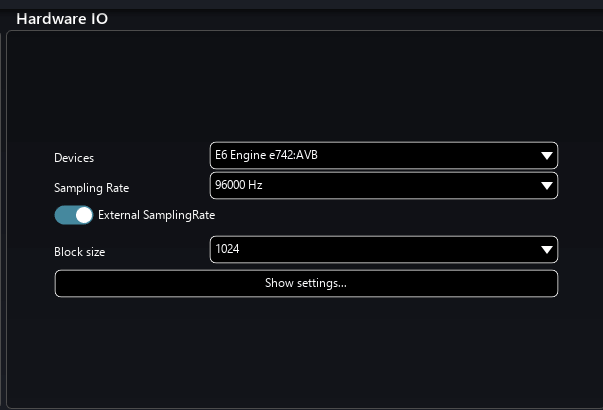The height and width of the screenshot is (410, 603).
Task: Click the 1024 value text
Action: (x=228, y=250)
